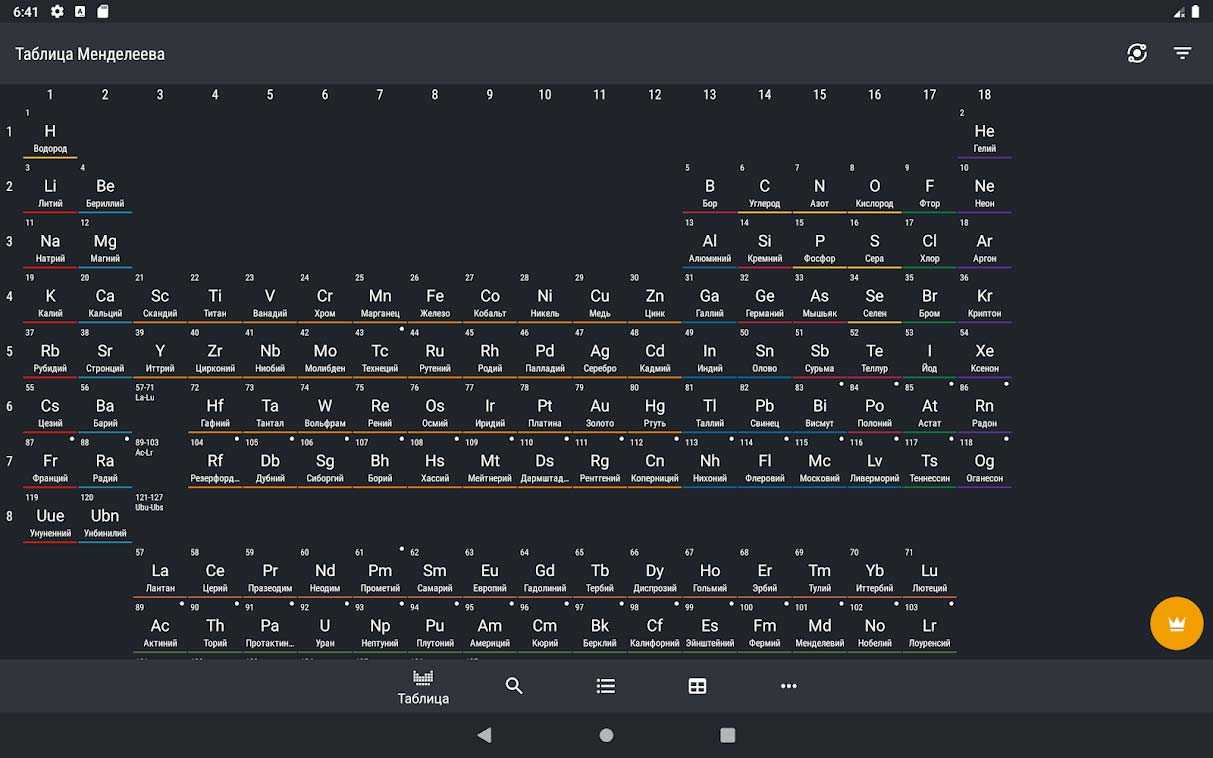Tap the Железо (Fe) element cell
1213x758 pixels.
click(x=435, y=301)
